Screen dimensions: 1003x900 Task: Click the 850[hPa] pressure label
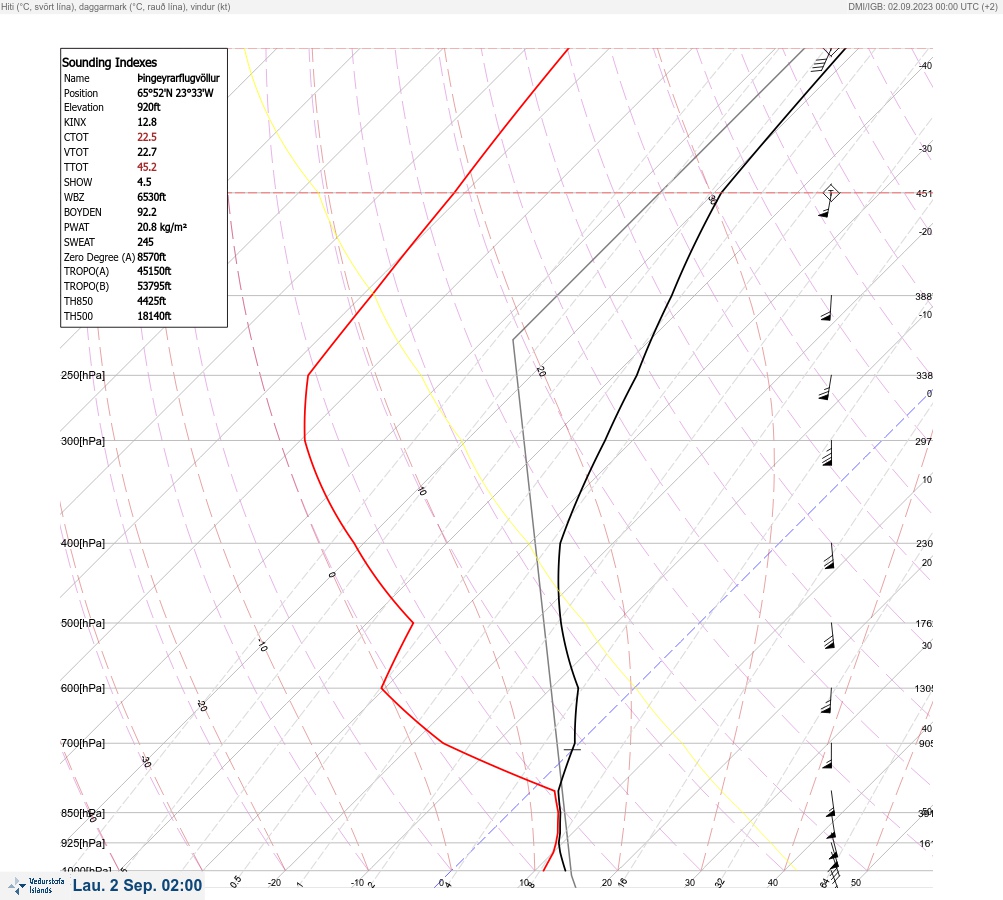tap(83, 813)
